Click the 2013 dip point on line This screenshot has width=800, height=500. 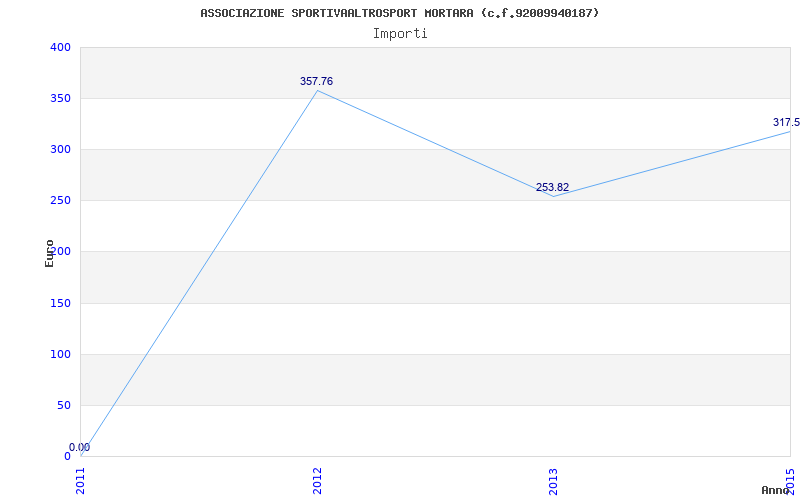point(554,196)
